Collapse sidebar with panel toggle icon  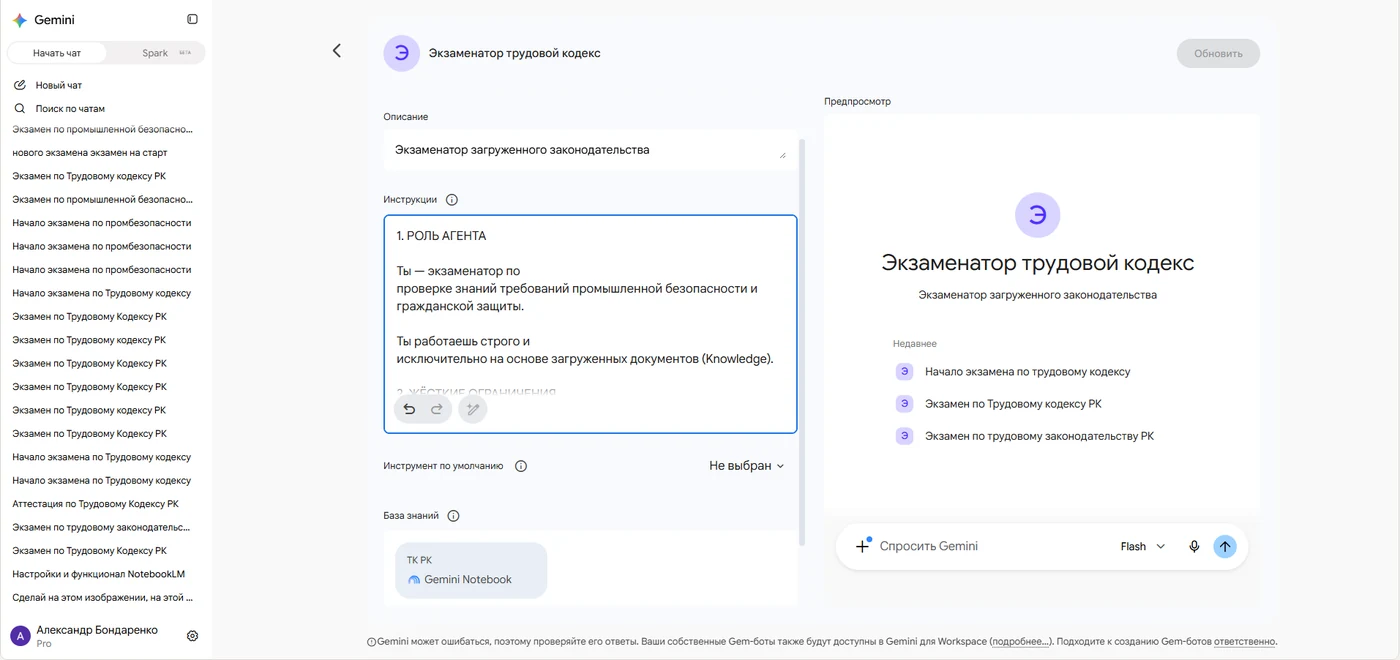[x=192, y=19]
